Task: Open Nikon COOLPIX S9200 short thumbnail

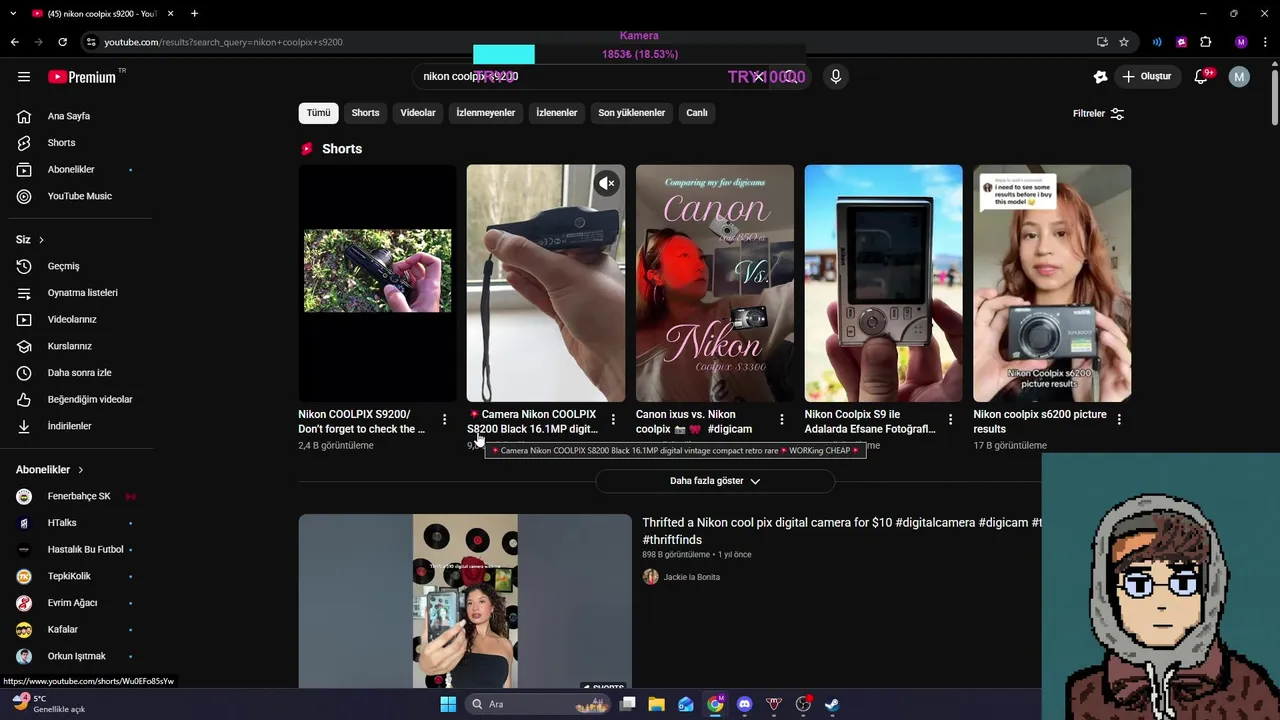Action: pos(377,283)
